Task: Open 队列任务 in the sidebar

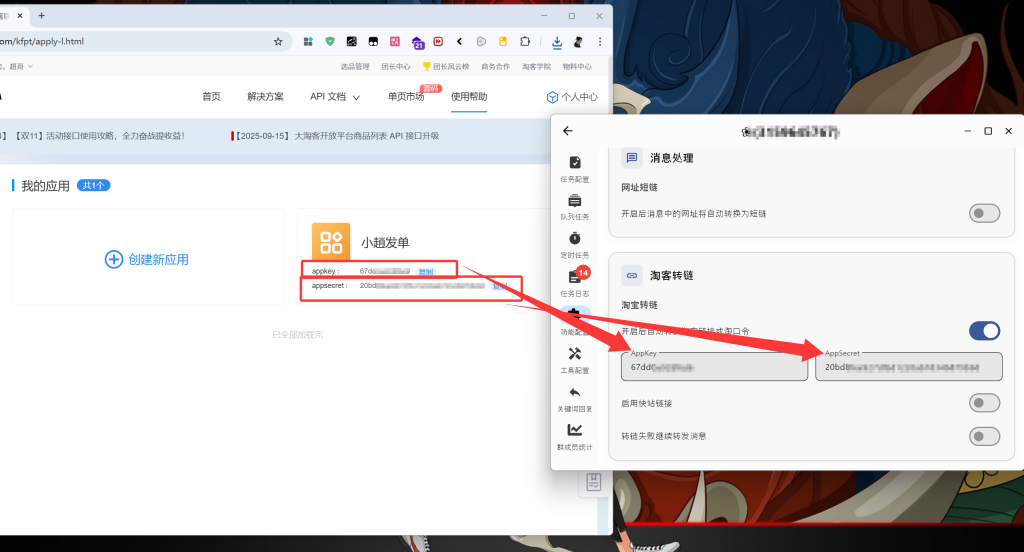Action: (x=575, y=206)
